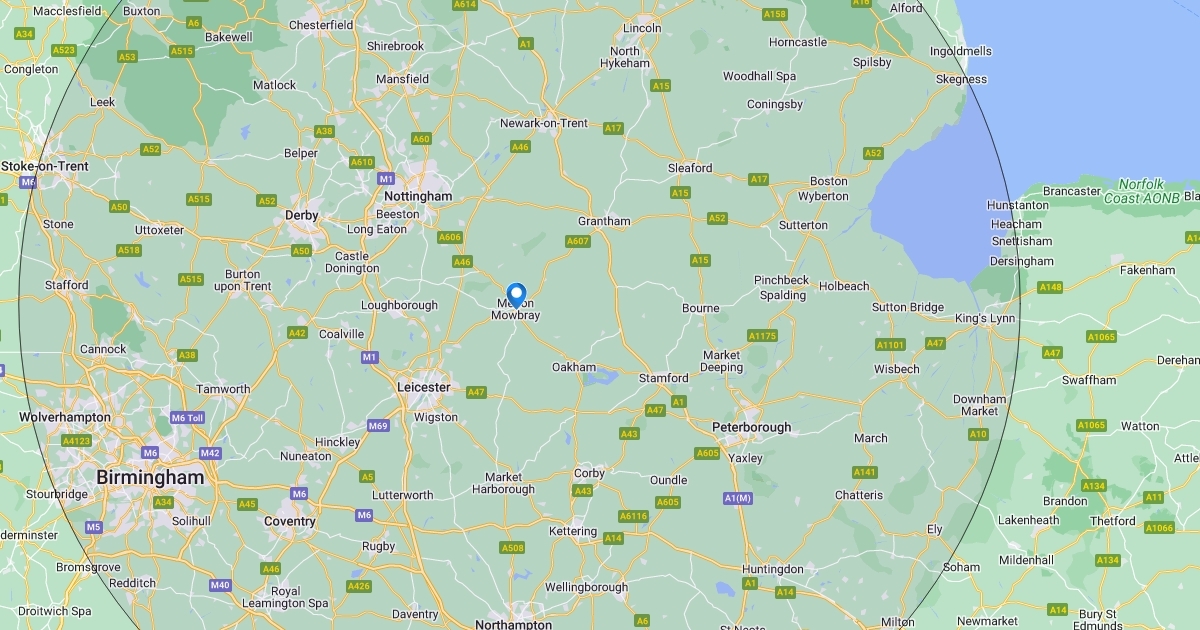Click the Peterborough city label
Image resolution: width=1200 pixels, height=630 pixels.
(751, 427)
